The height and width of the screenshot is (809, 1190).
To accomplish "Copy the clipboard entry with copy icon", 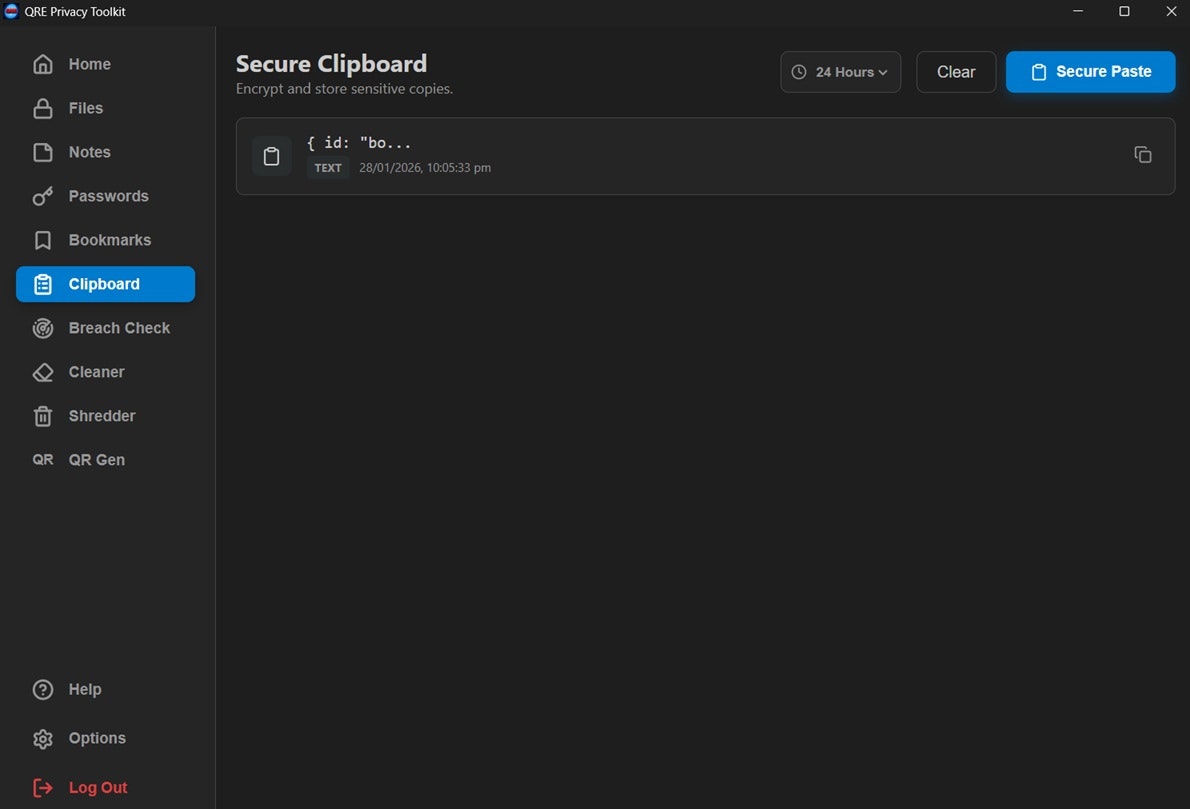I will tap(1142, 155).
